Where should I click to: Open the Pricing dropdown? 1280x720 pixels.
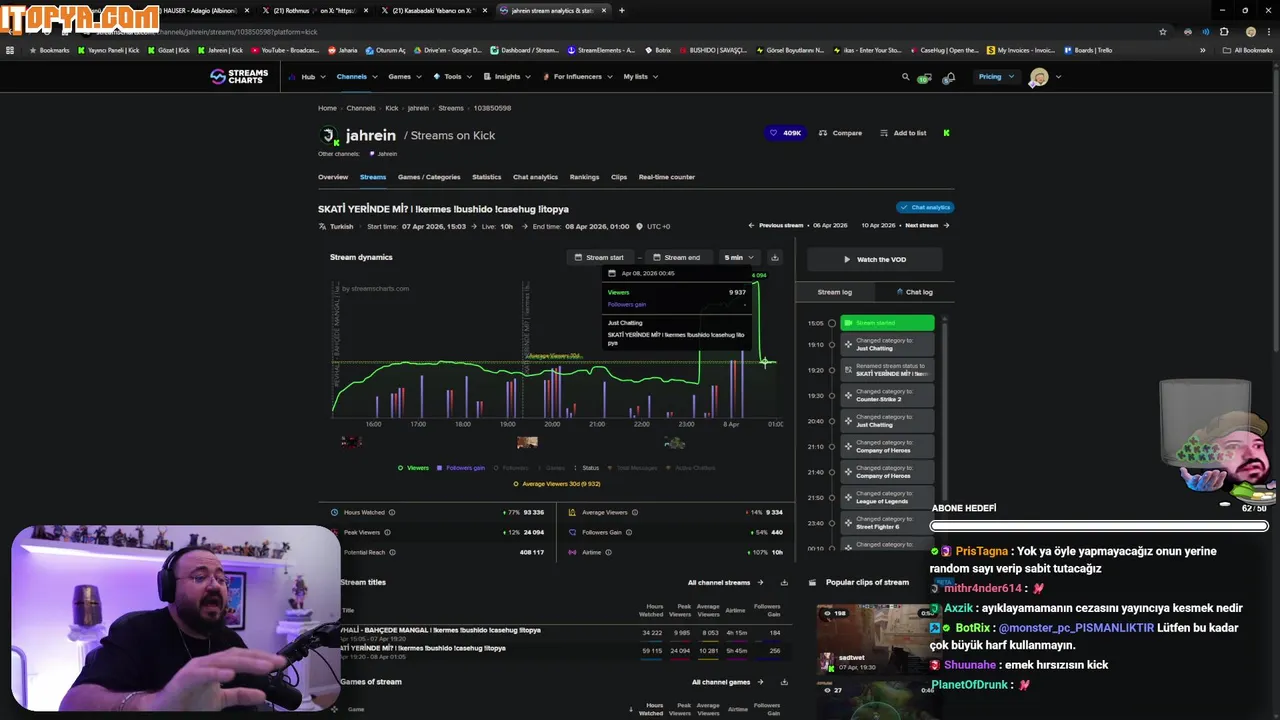[996, 77]
